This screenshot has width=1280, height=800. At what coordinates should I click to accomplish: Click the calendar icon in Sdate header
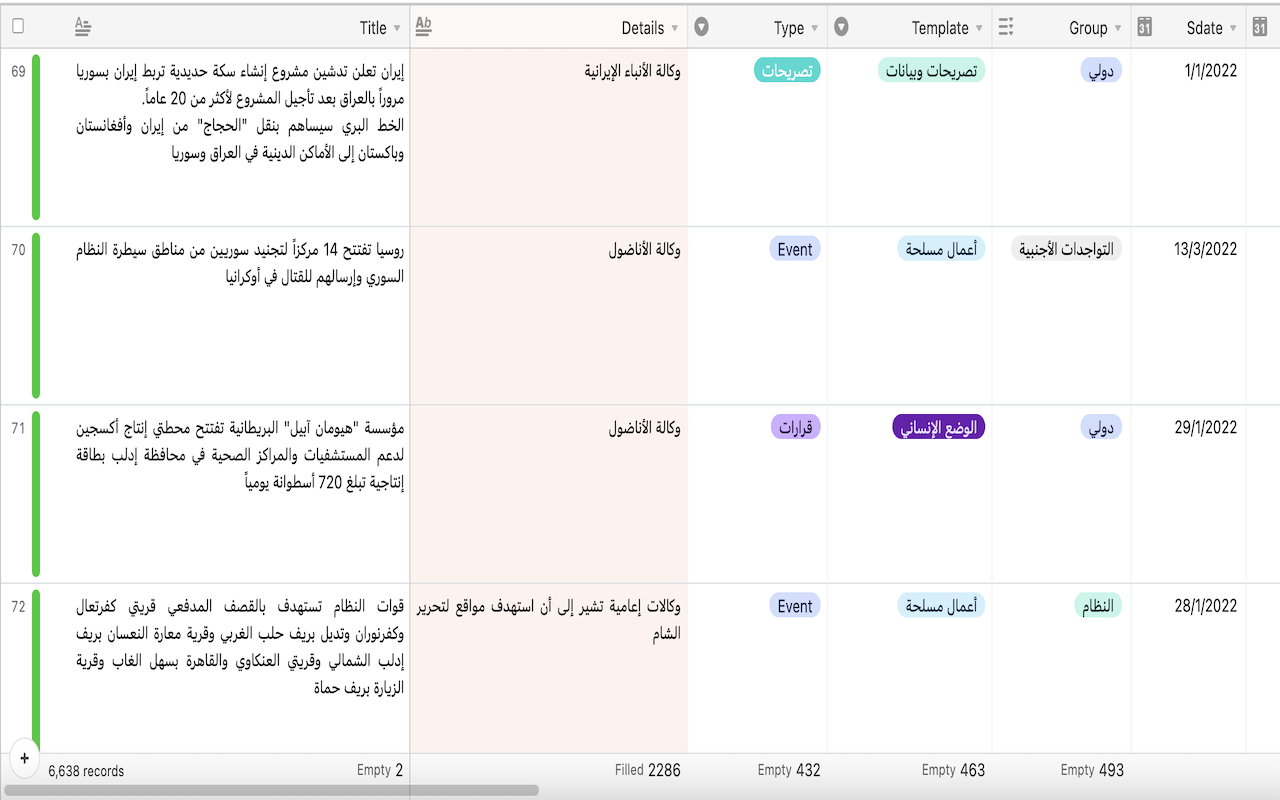coord(1145,28)
